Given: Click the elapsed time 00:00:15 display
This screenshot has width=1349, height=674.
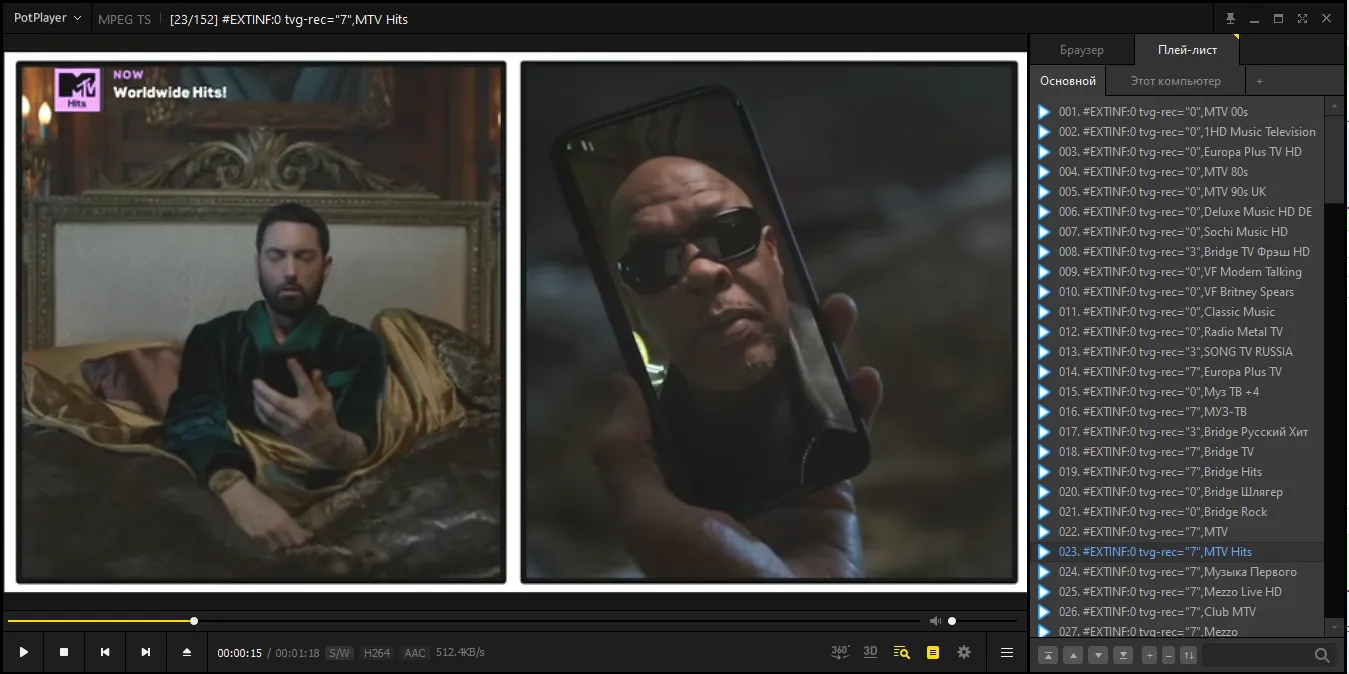Looking at the screenshot, I should coord(240,653).
